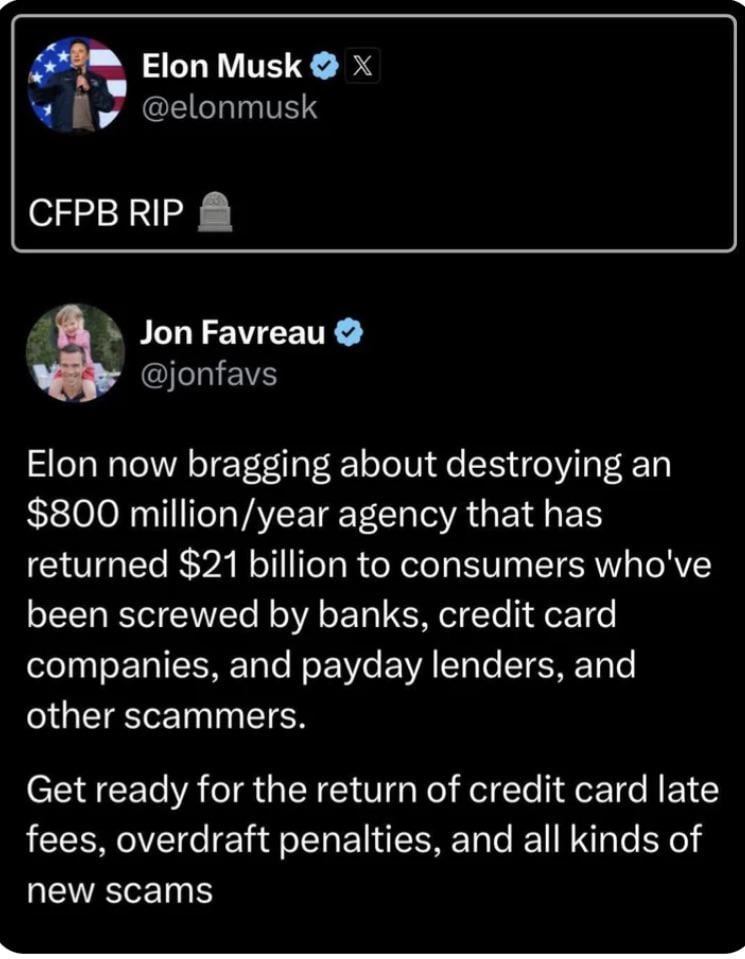745x959 pixels.
Task: Click the phrase "other scammers."
Action: coord(166,716)
